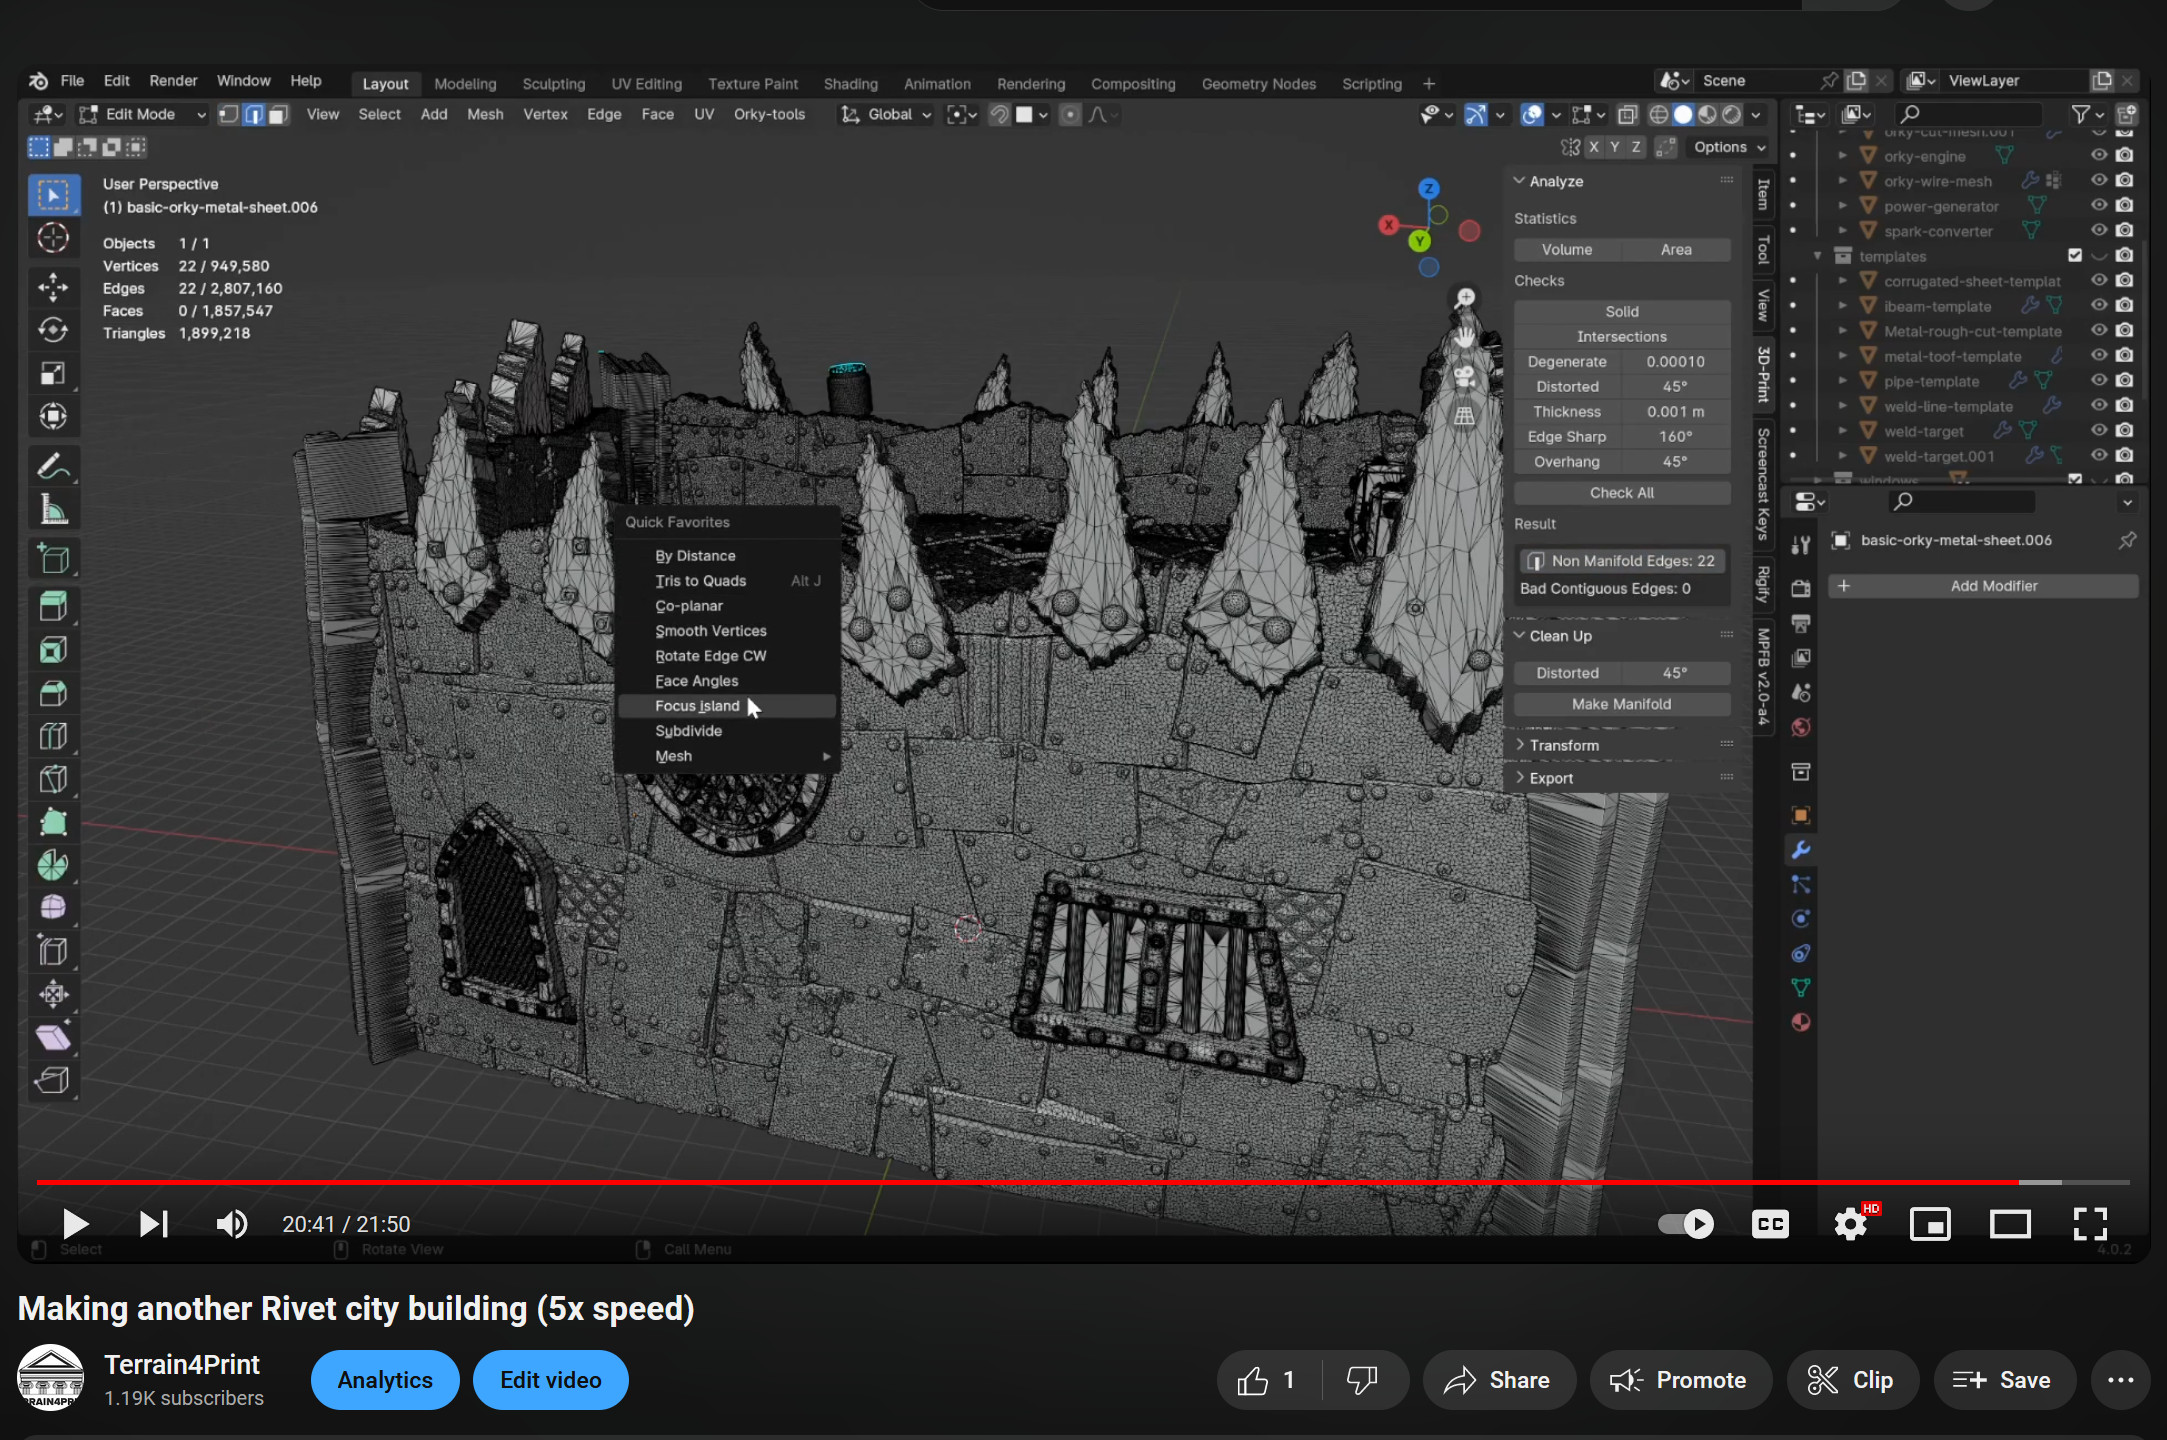Click the Mesh menu in header
The width and height of the screenshot is (2167, 1440).
(x=485, y=116)
